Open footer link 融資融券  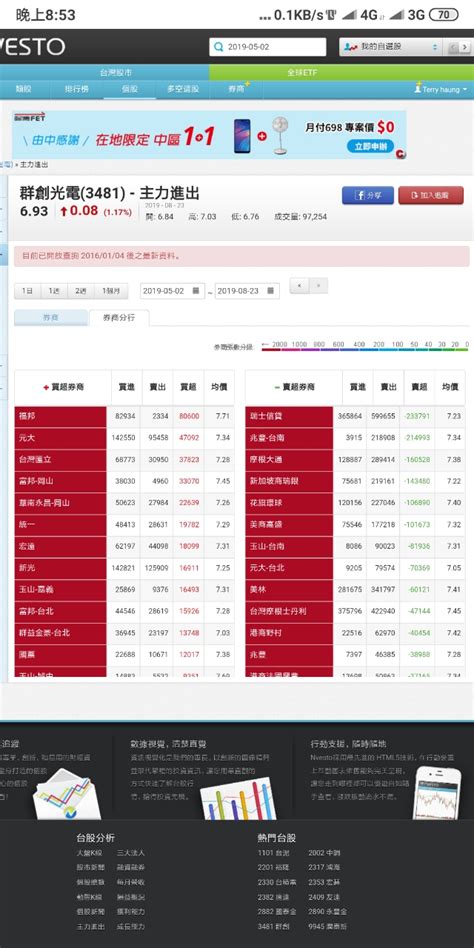click(x=131, y=868)
